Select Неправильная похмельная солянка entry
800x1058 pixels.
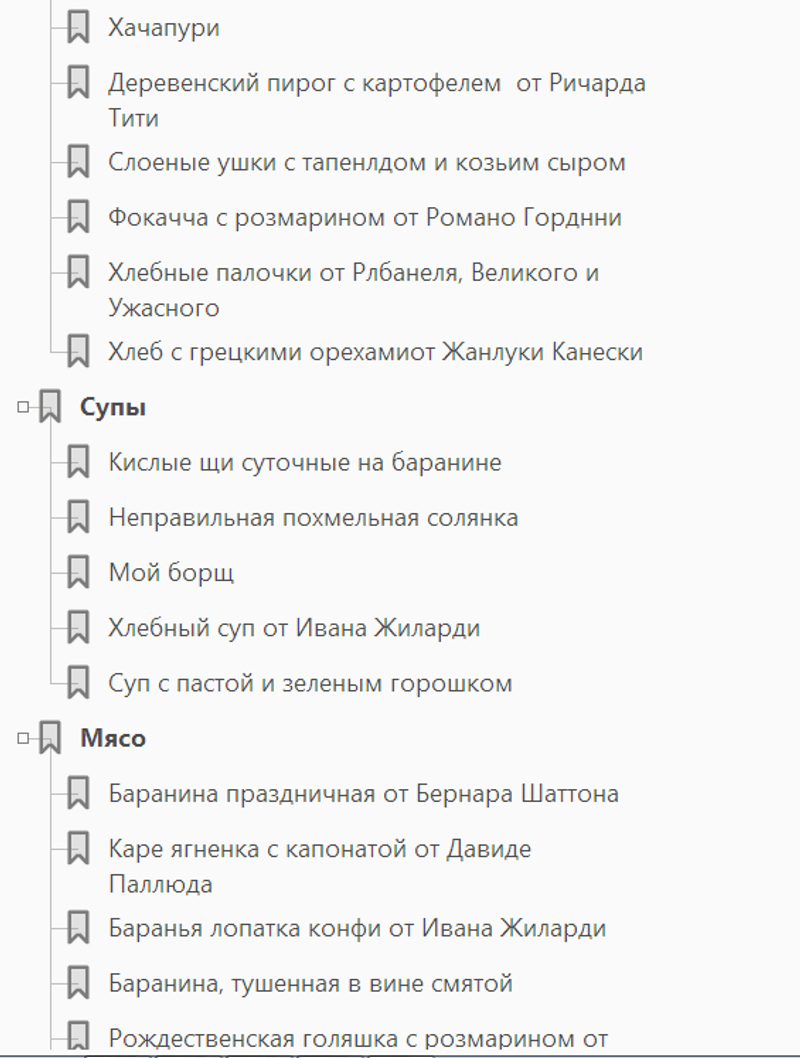pyautogui.click(x=313, y=518)
